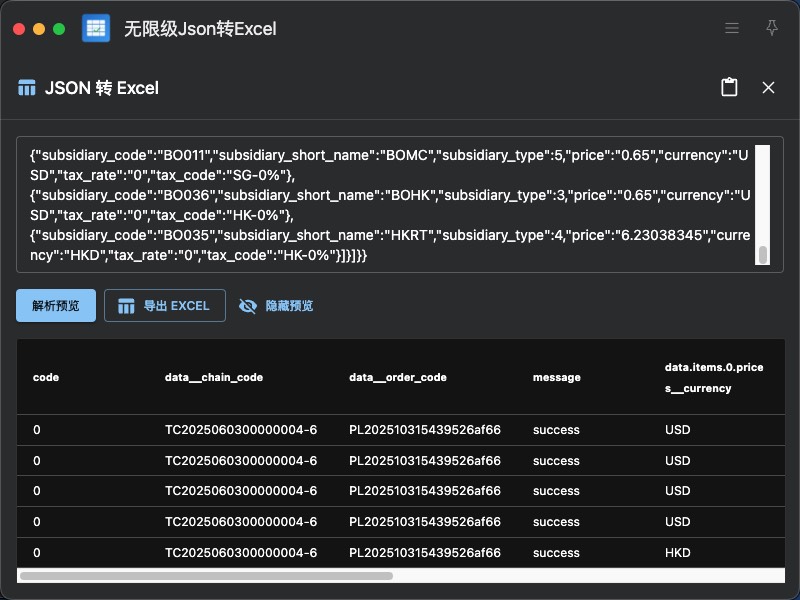800x600 pixels.
Task: Click the preview table horizontal scrollbar
Action: [206, 576]
